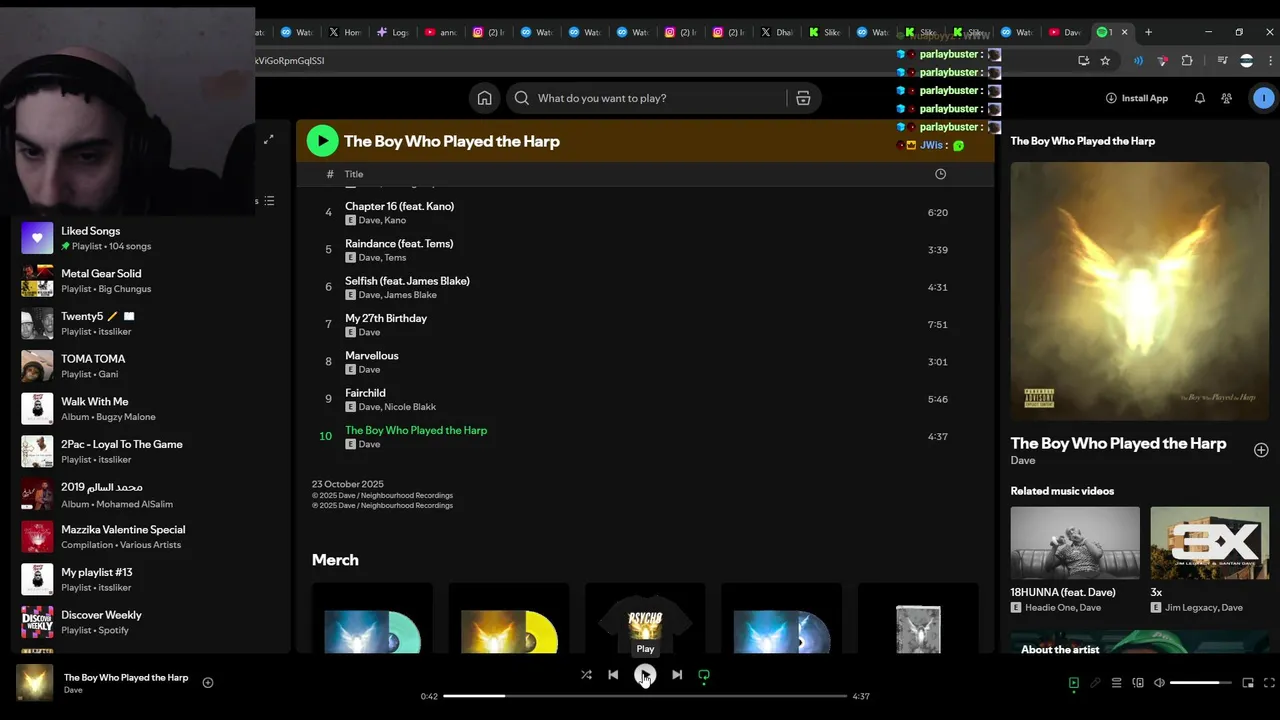The width and height of the screenshot is (1280, 720).
Task: Open the Metal Gear Solid playlist
Action: tap(150, 281)
